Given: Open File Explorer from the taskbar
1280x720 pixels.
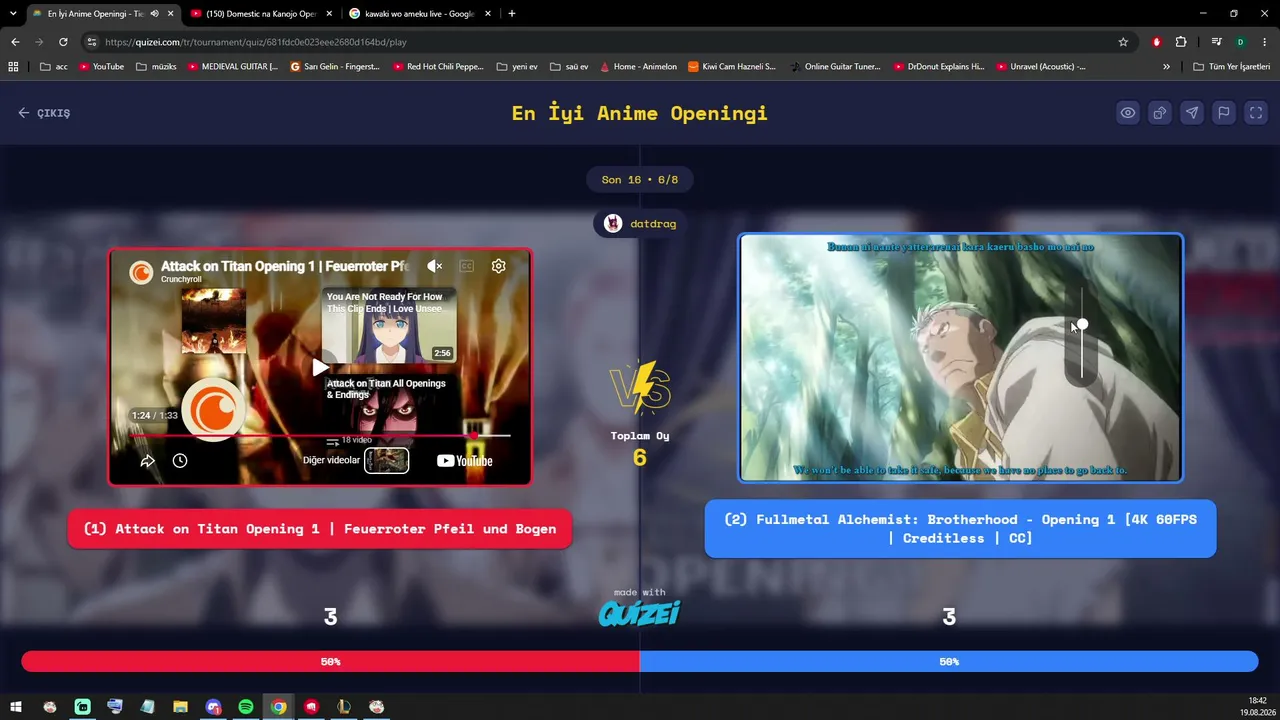Looking at the screenshot, I should pos(180,707).
